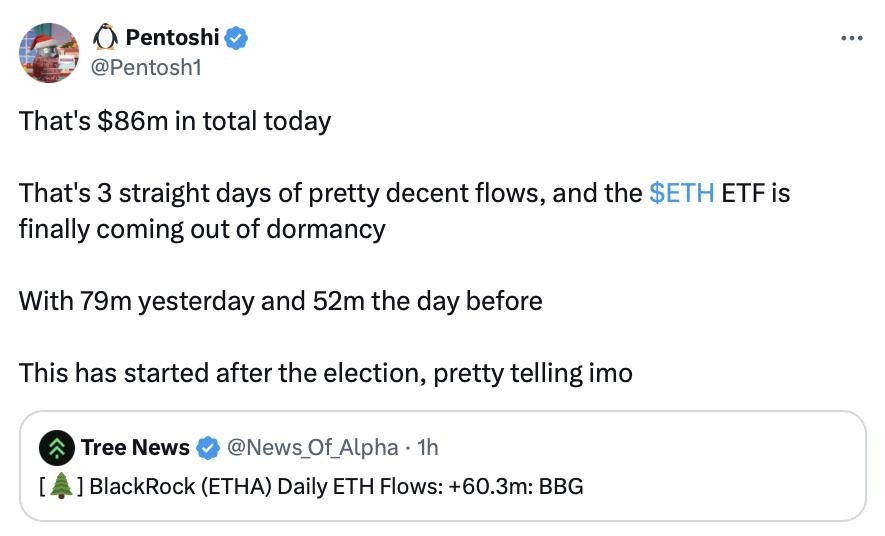Click the Tree News green arrow avatar

click(59, 447)
